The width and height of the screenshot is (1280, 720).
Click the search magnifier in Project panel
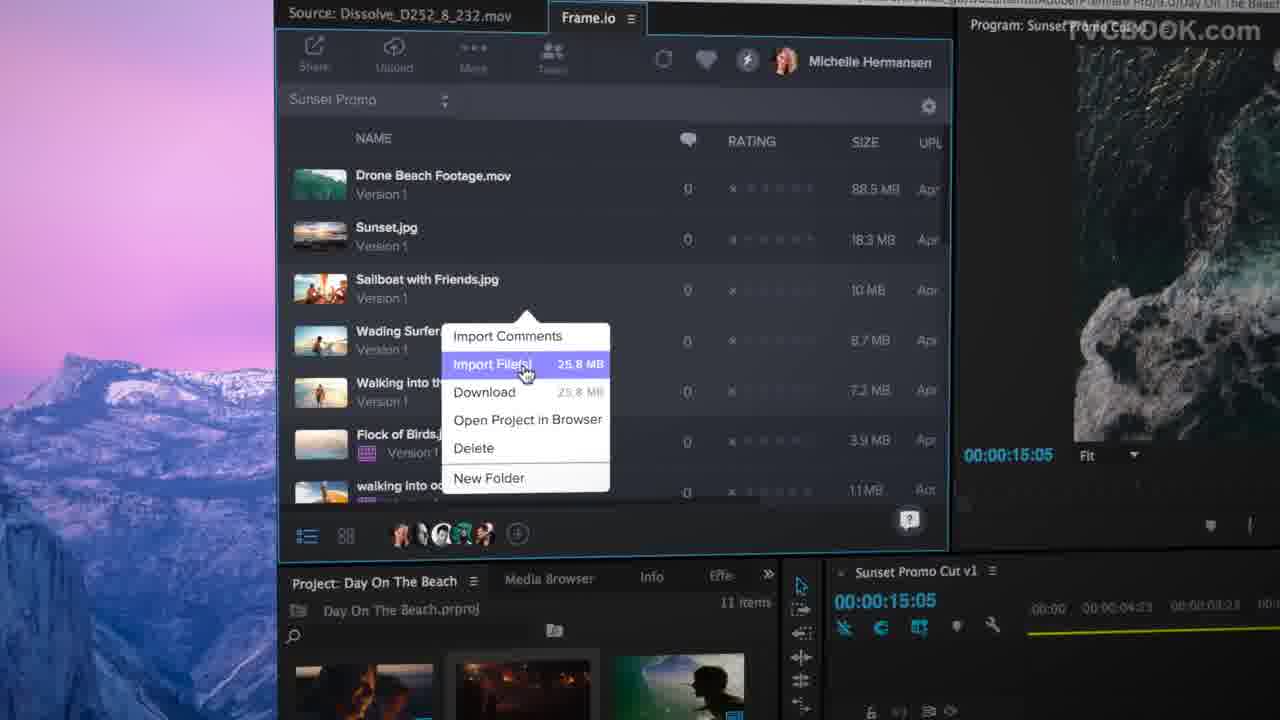click(293, 636)
